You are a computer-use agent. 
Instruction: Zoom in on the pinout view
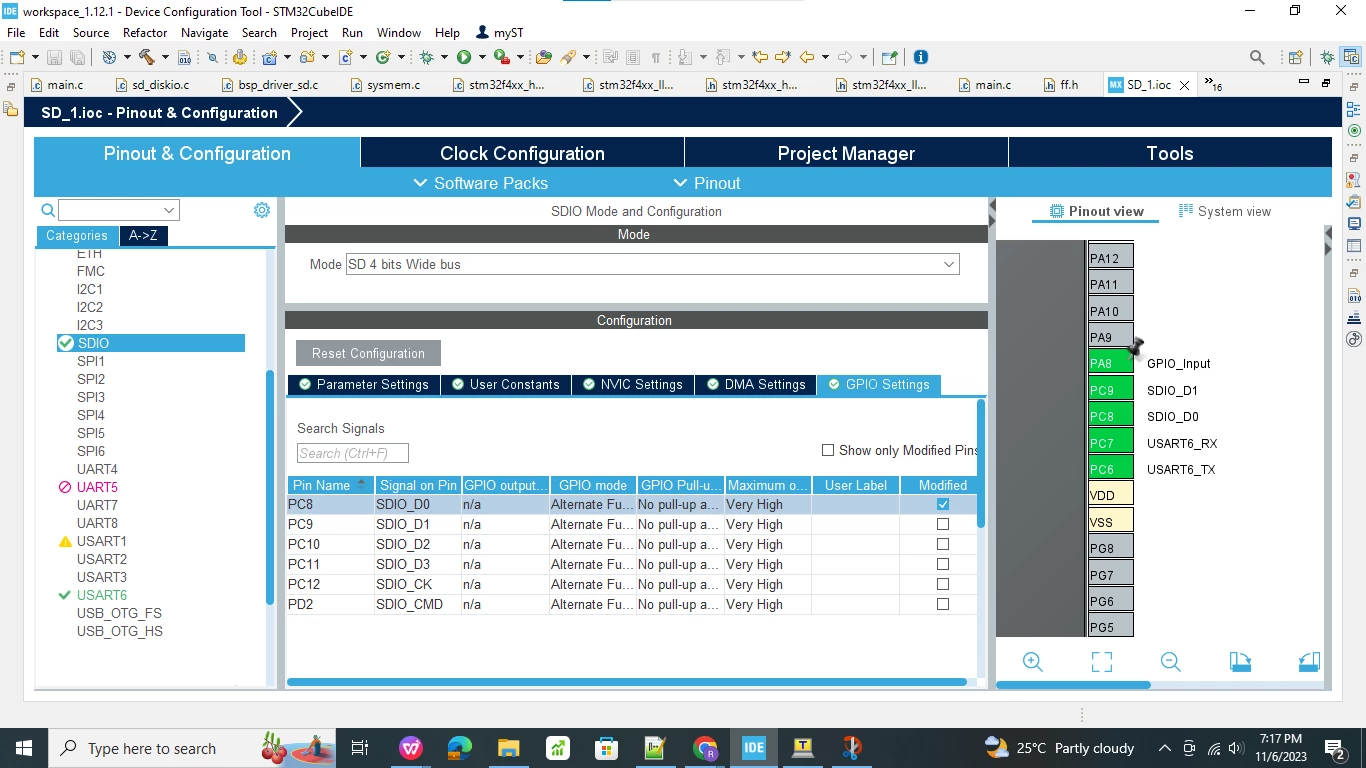coord(1032,662)
